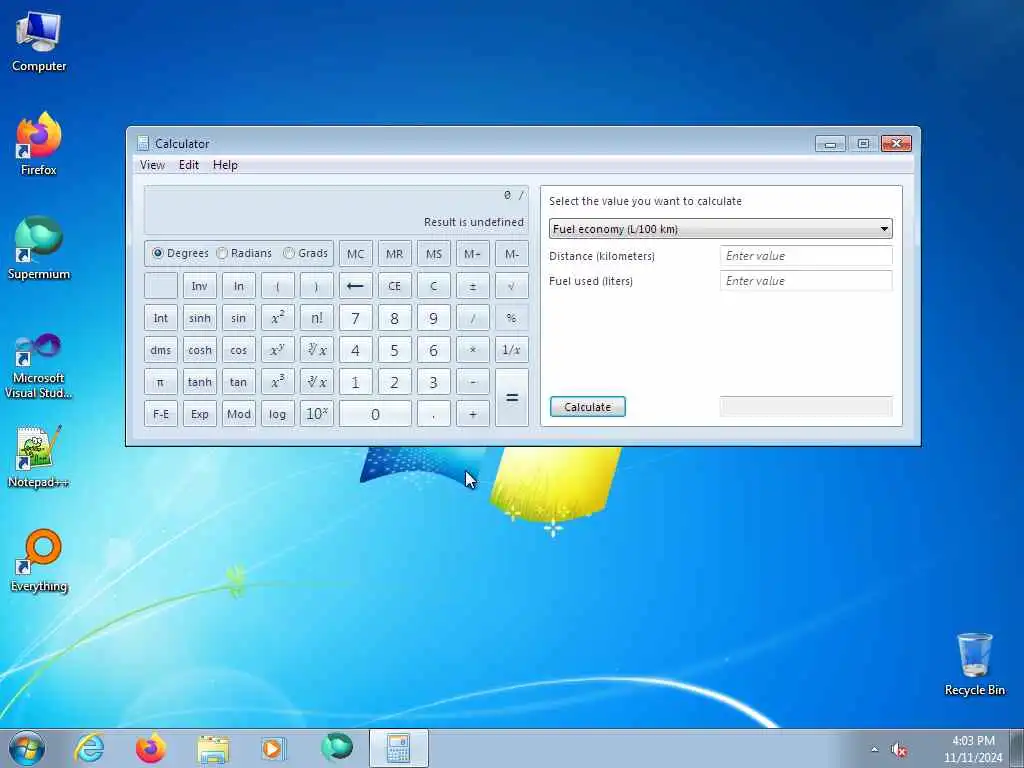Click the MR memory recall button

394,254
